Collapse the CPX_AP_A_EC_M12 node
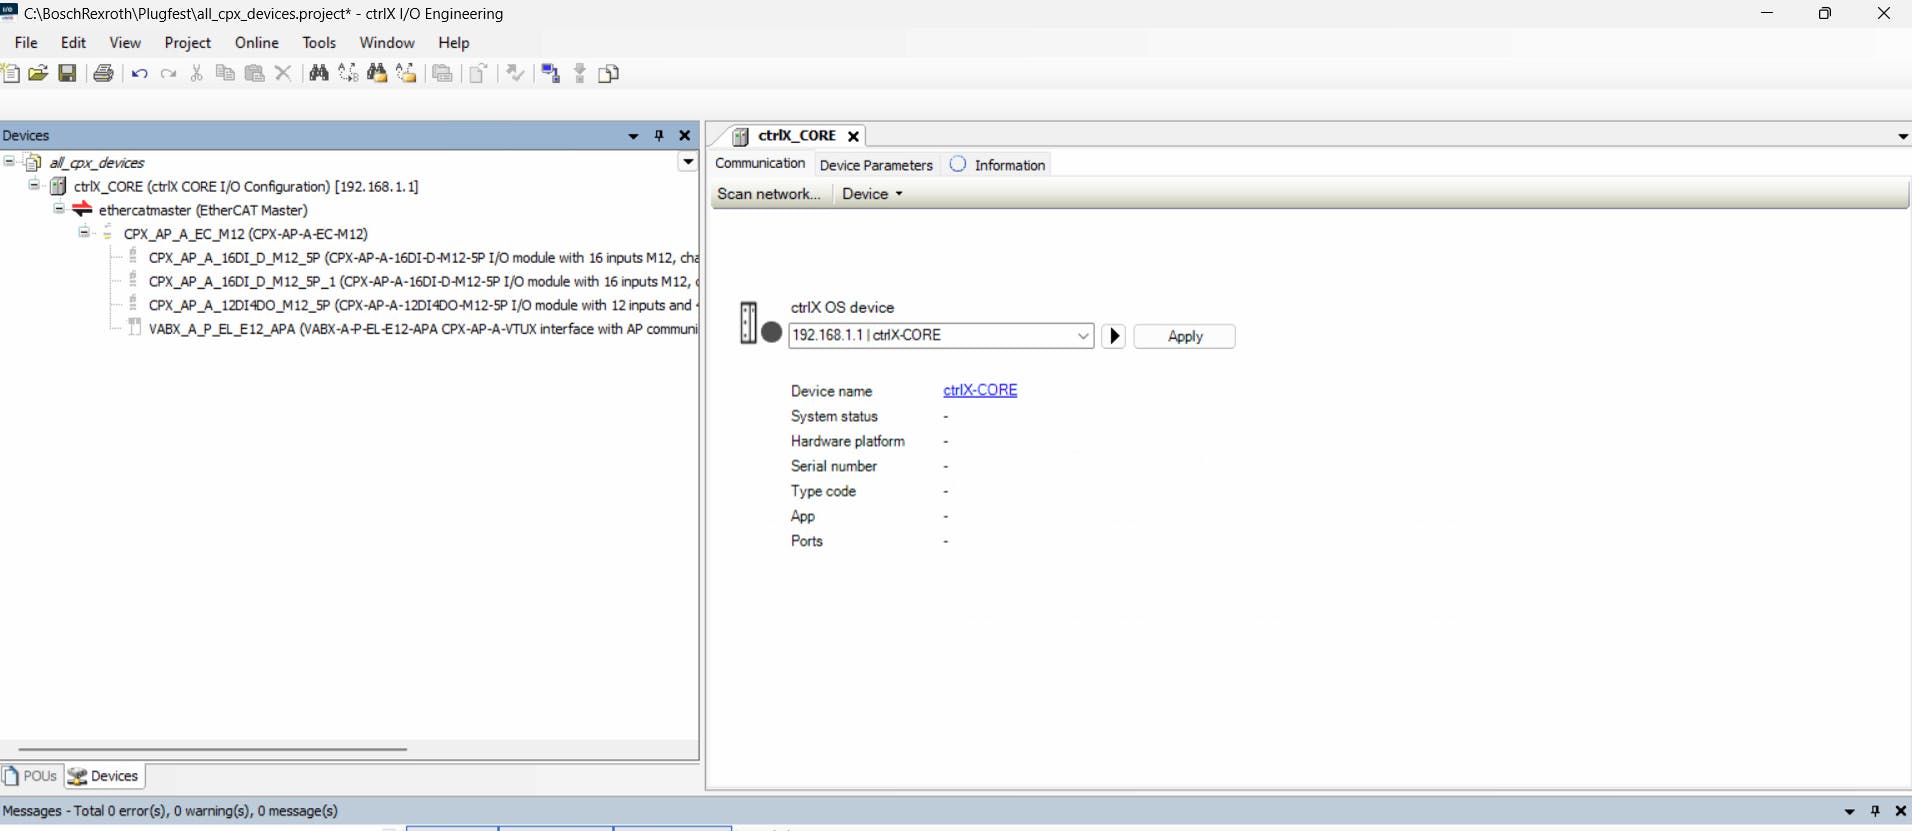 tap(84, 233)
